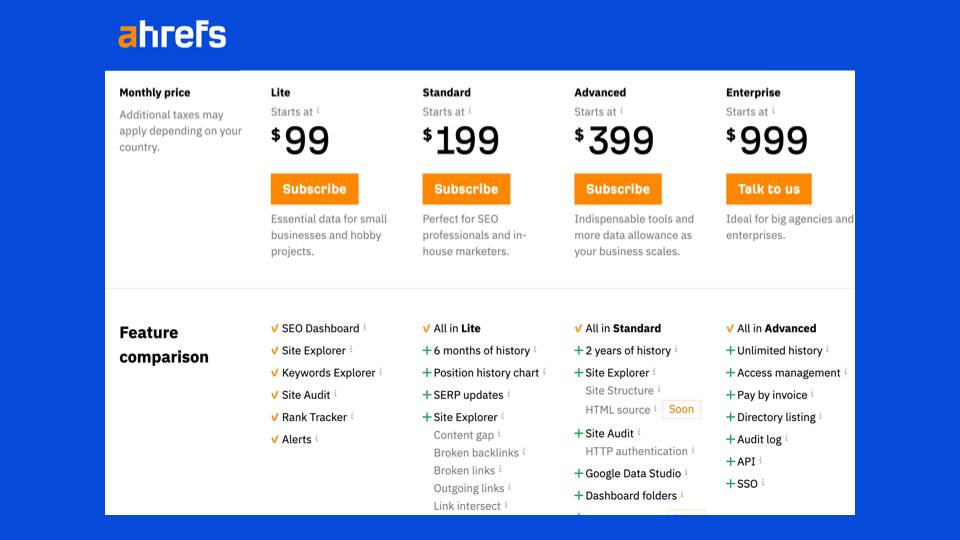Select the Site Audit feature in Lite
Viewport: 960px width, 540px height.
click(306, 395)
